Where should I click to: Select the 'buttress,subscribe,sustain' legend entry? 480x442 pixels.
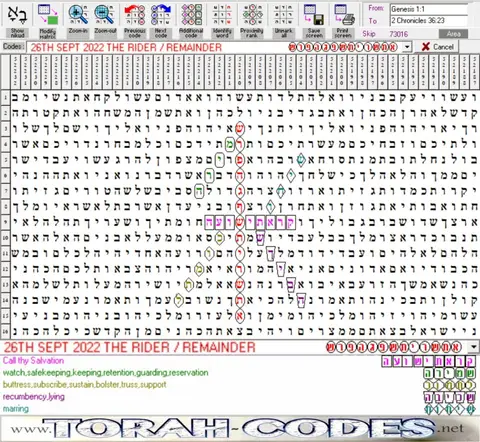click(x=84, y=385)
